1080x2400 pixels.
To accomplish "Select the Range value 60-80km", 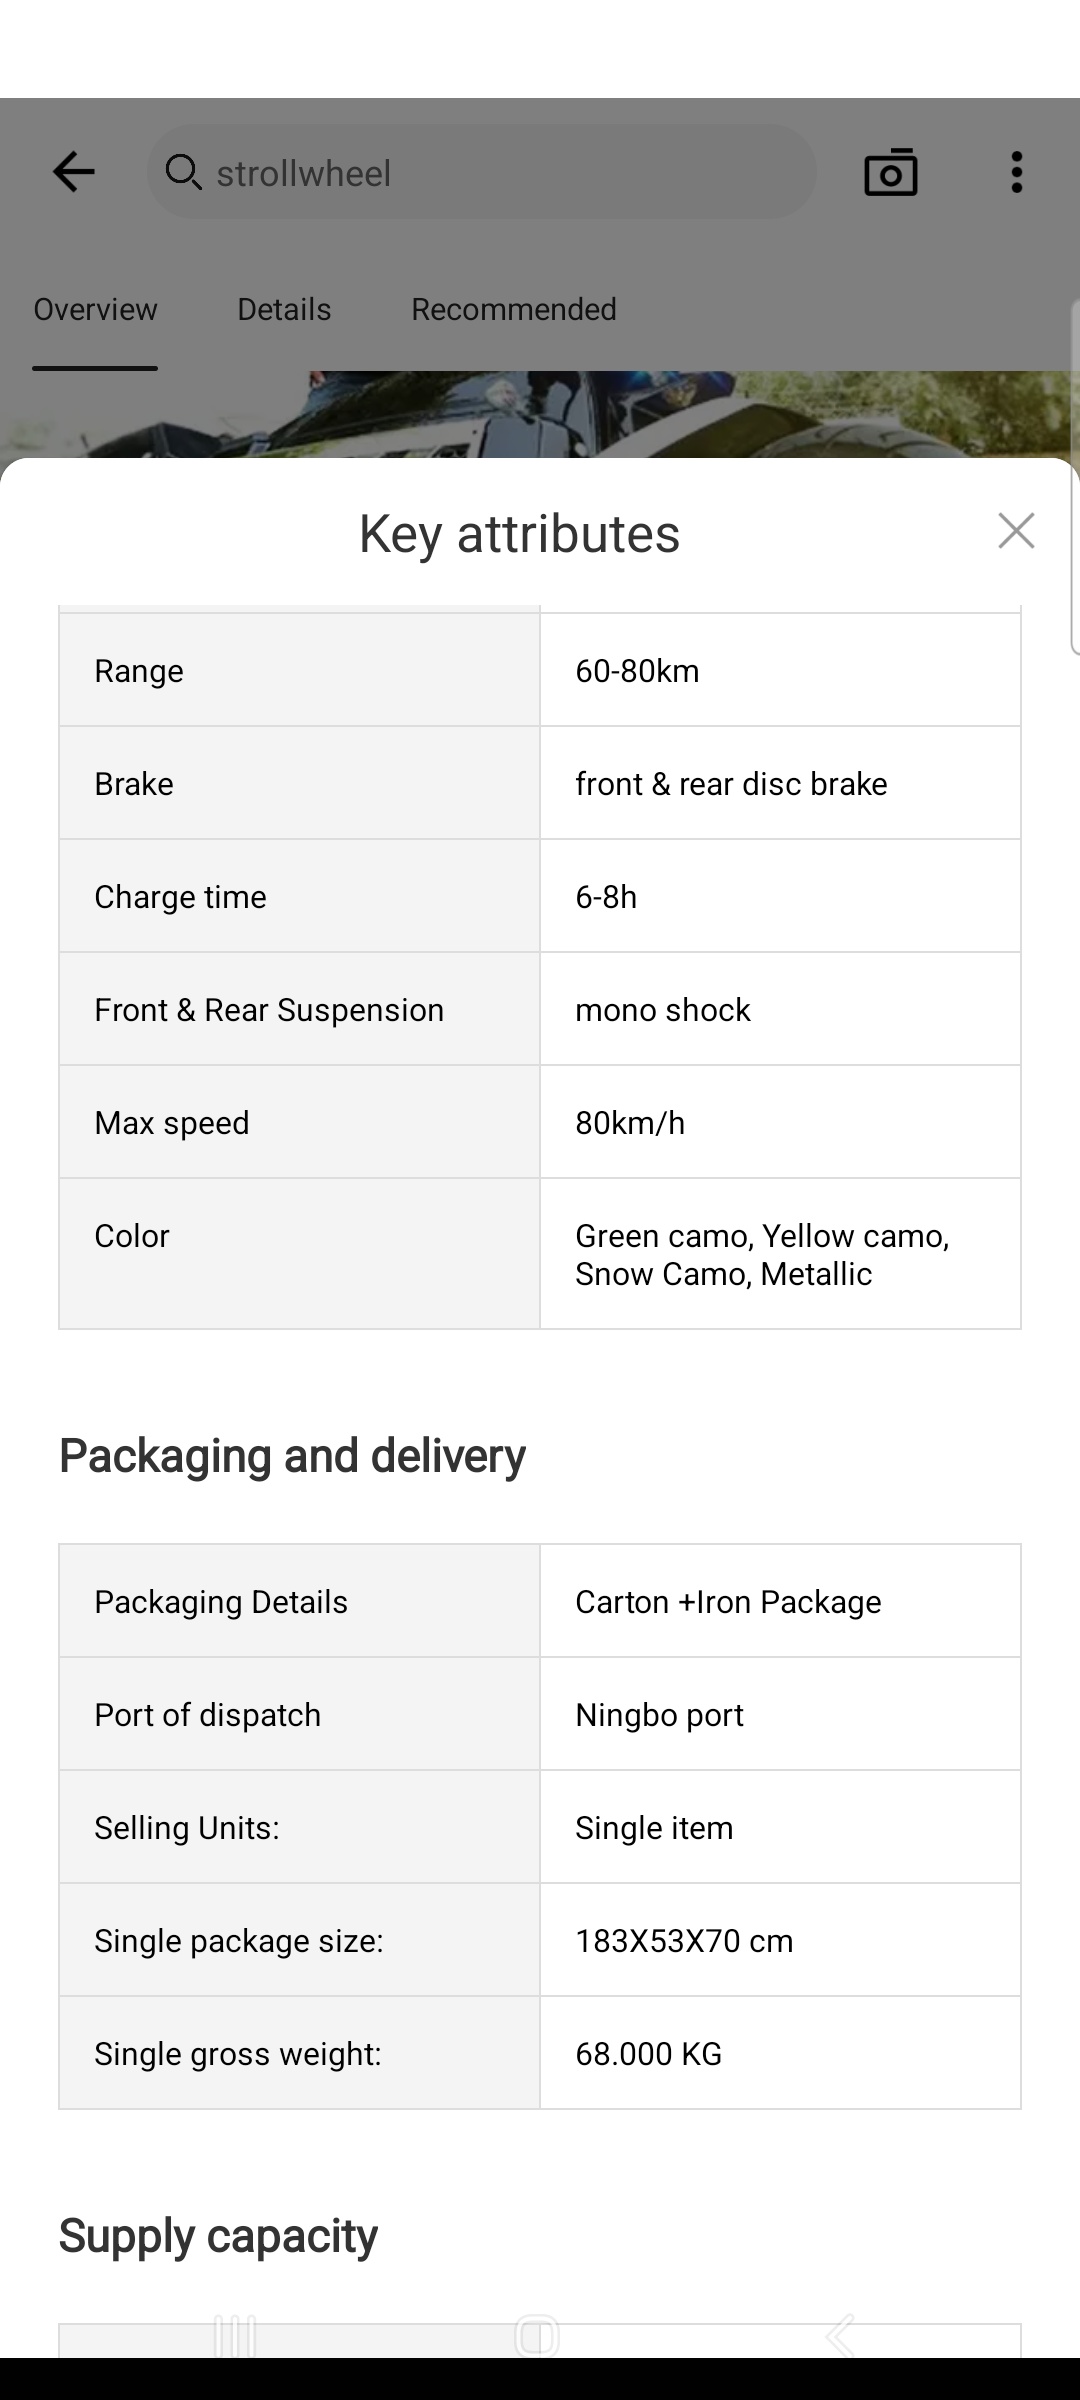I will click(637, 671).
